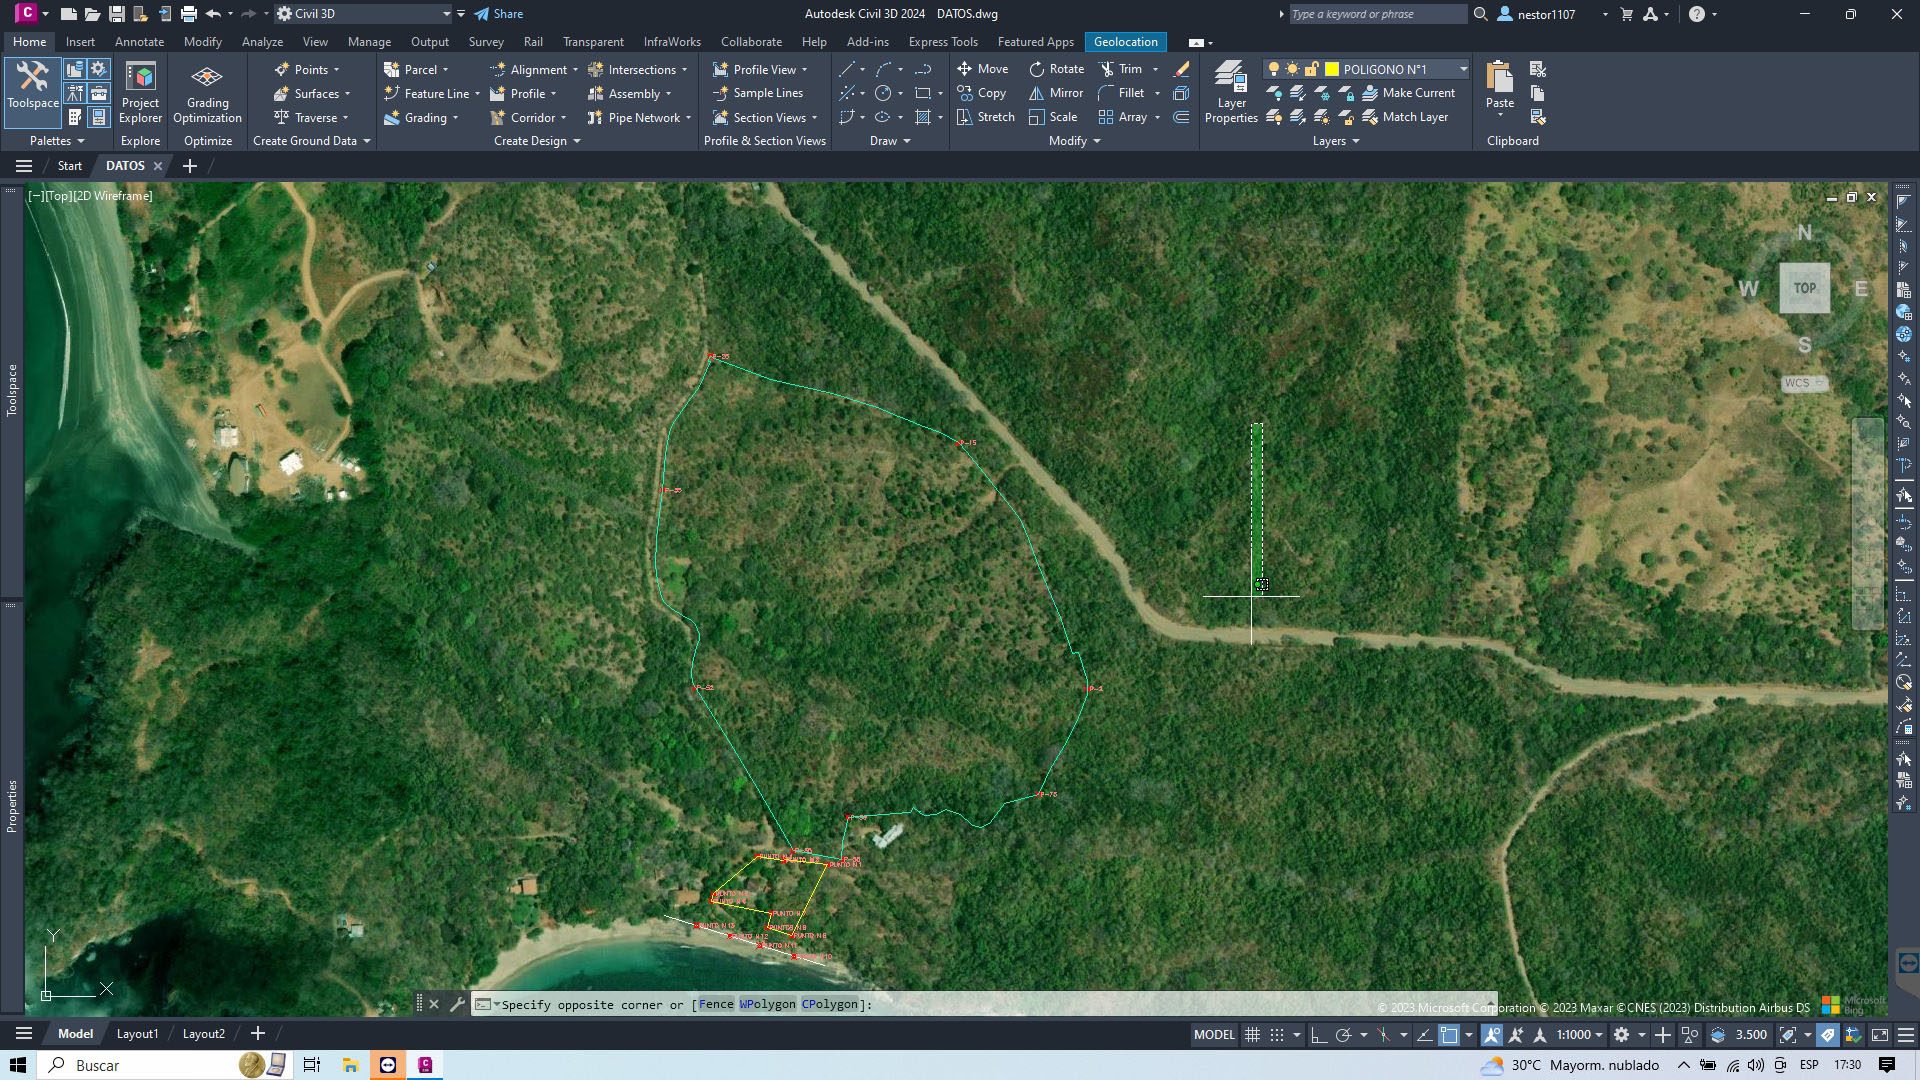Toggle polar tracking in status bar
Viewport: 1920px width, 1080px height.
pos(1343,1035)
